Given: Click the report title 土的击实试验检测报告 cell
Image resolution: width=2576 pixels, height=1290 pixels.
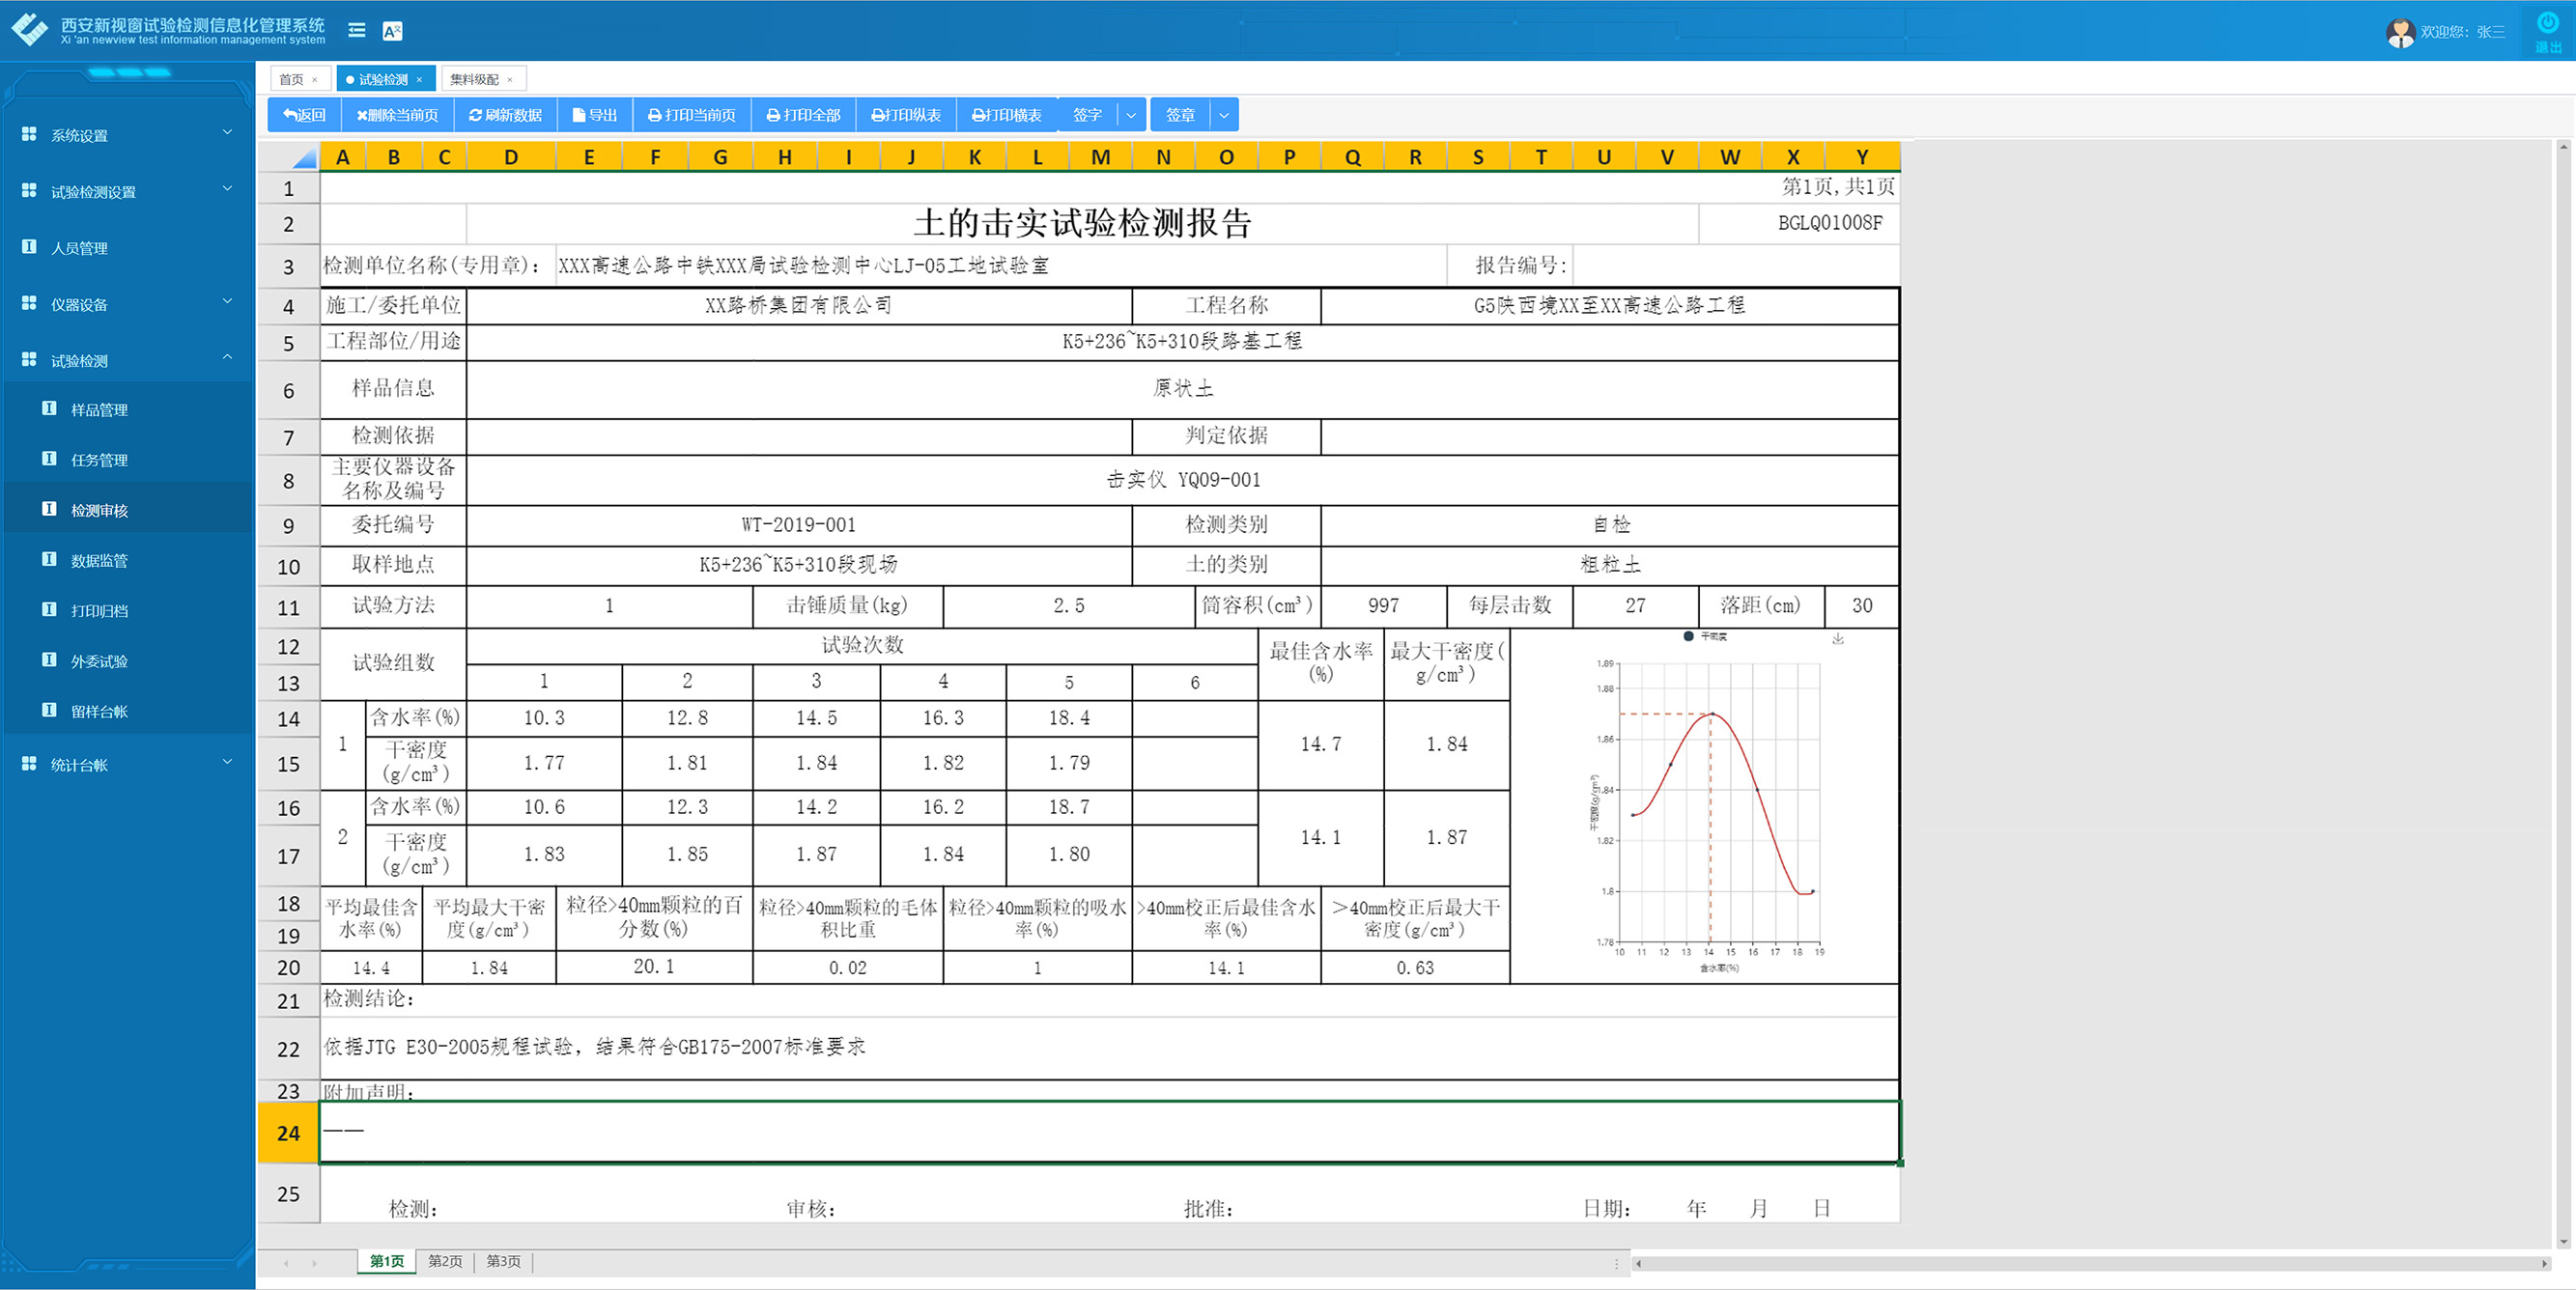Looking at the screenshot, I should click(1082, 223).
